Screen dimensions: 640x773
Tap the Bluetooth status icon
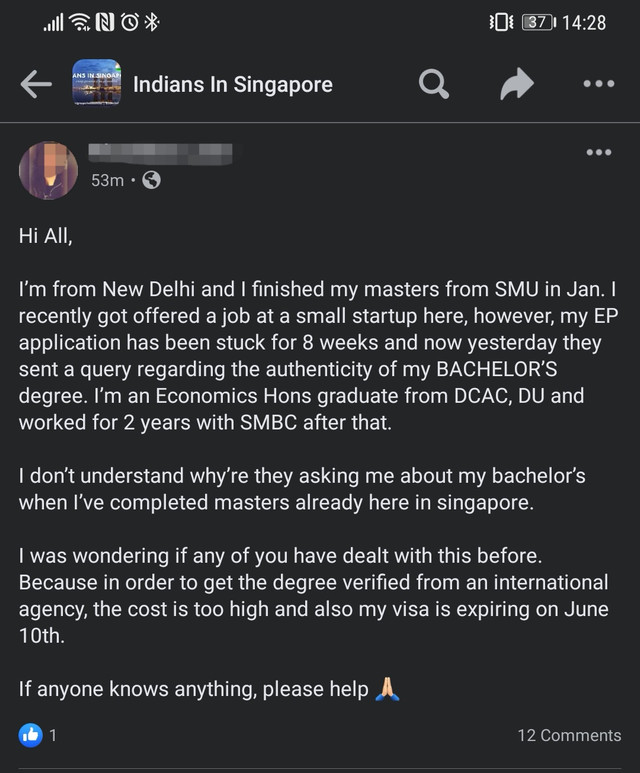point(151,22)
